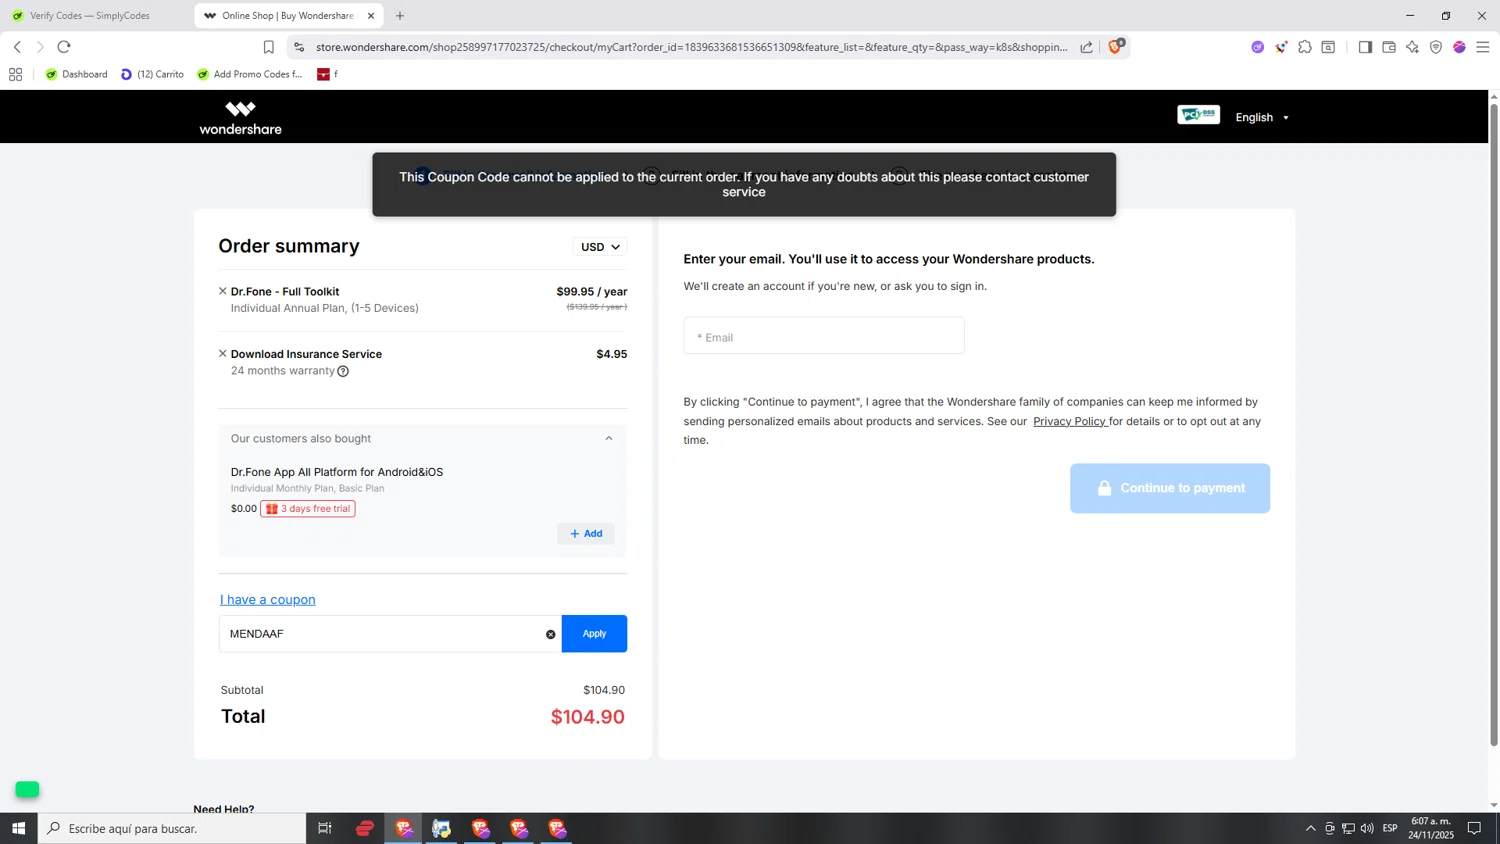This screenshot has height=844, width=1500.
Task: Open new browser tab
Action: point(400,16)
